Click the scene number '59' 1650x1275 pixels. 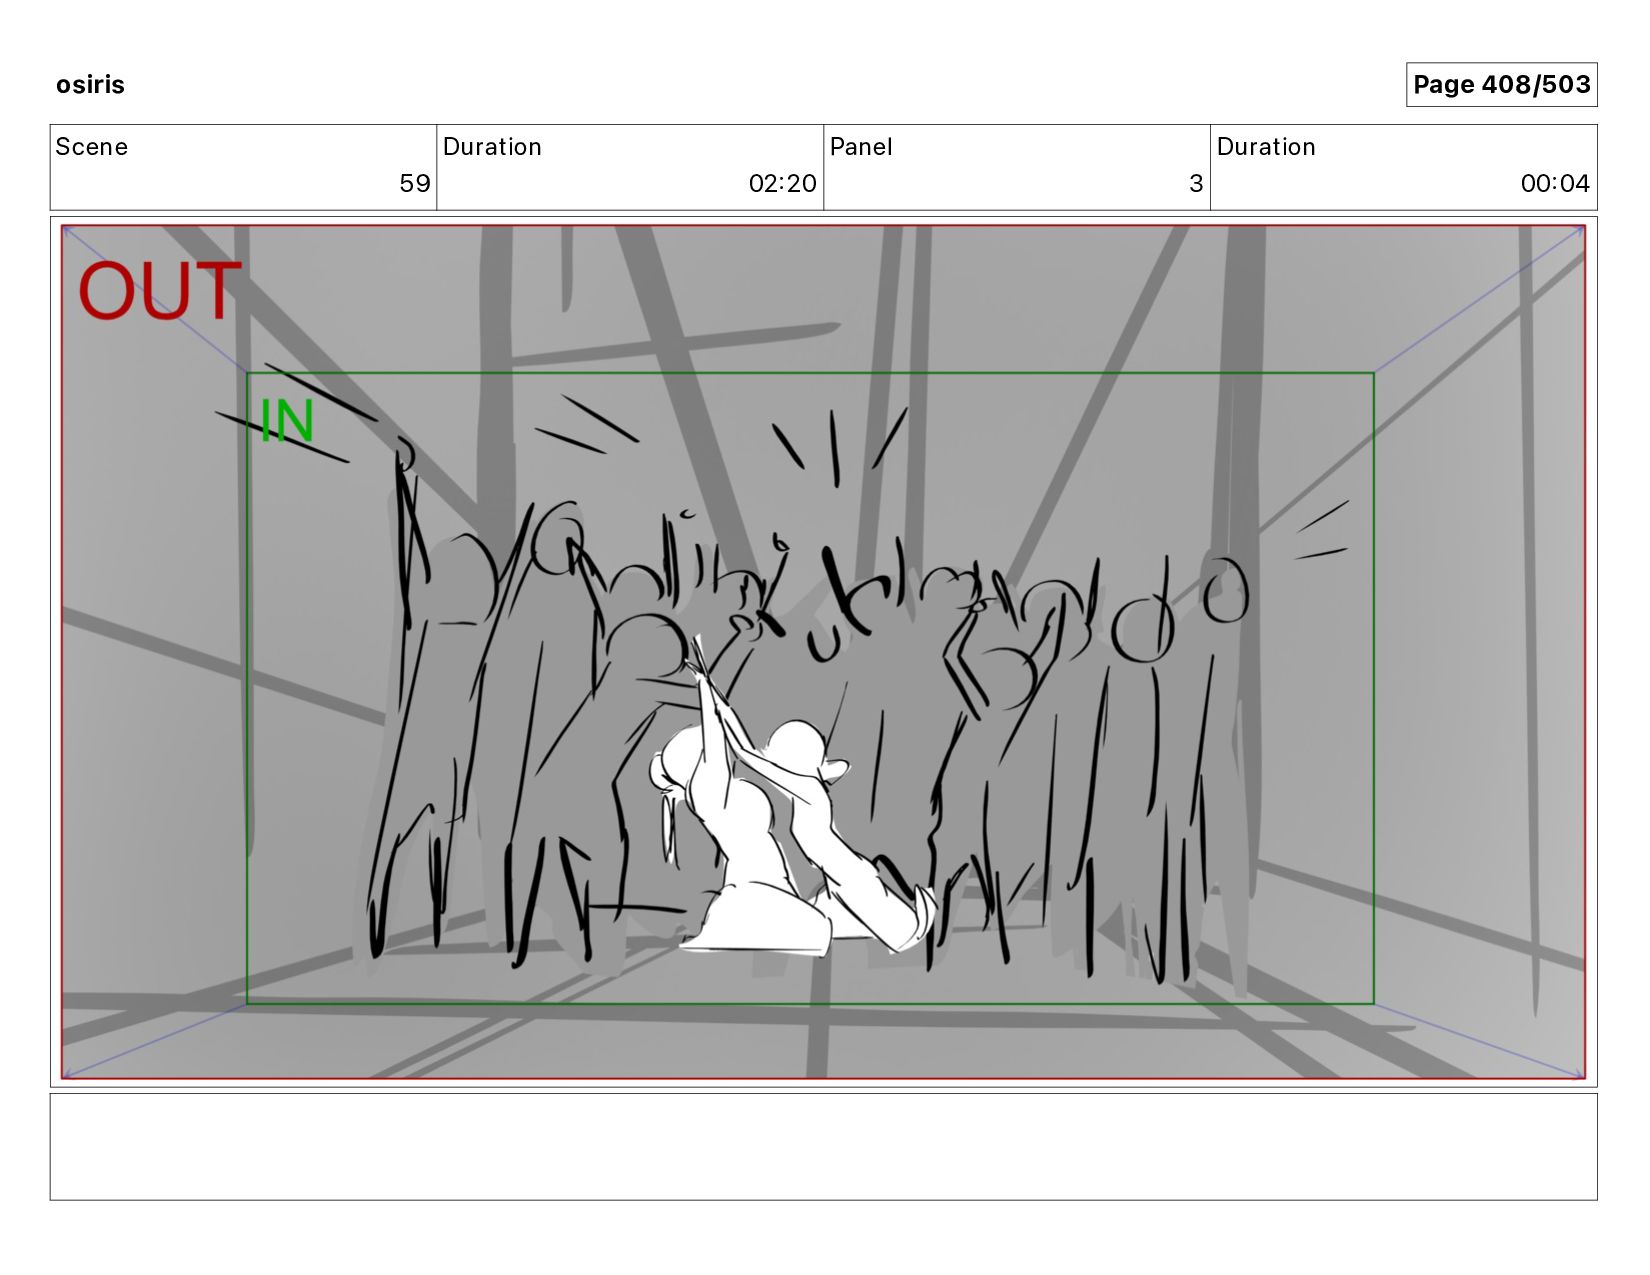pos(414,183)
